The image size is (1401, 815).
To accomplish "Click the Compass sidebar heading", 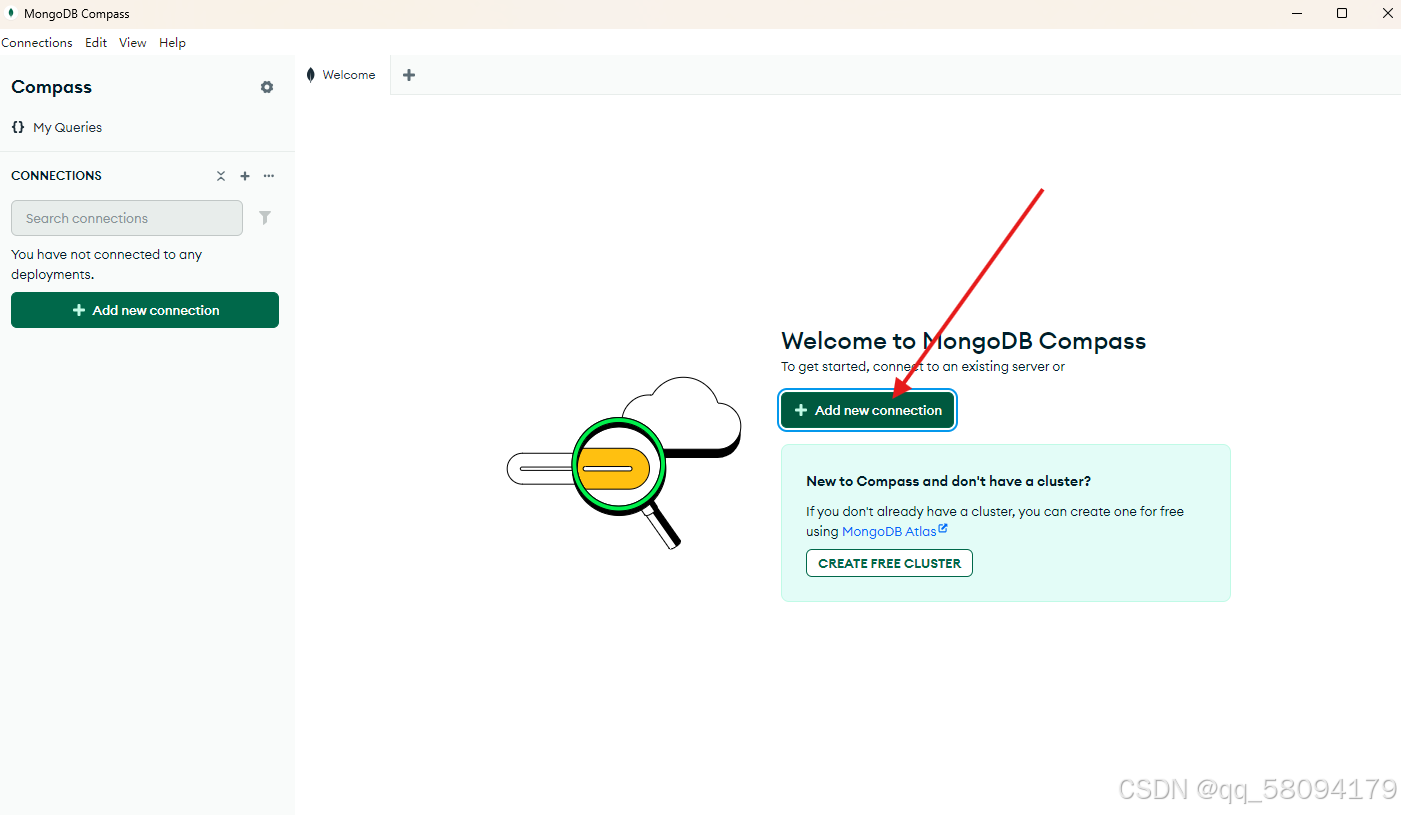I will click(52, 87).
